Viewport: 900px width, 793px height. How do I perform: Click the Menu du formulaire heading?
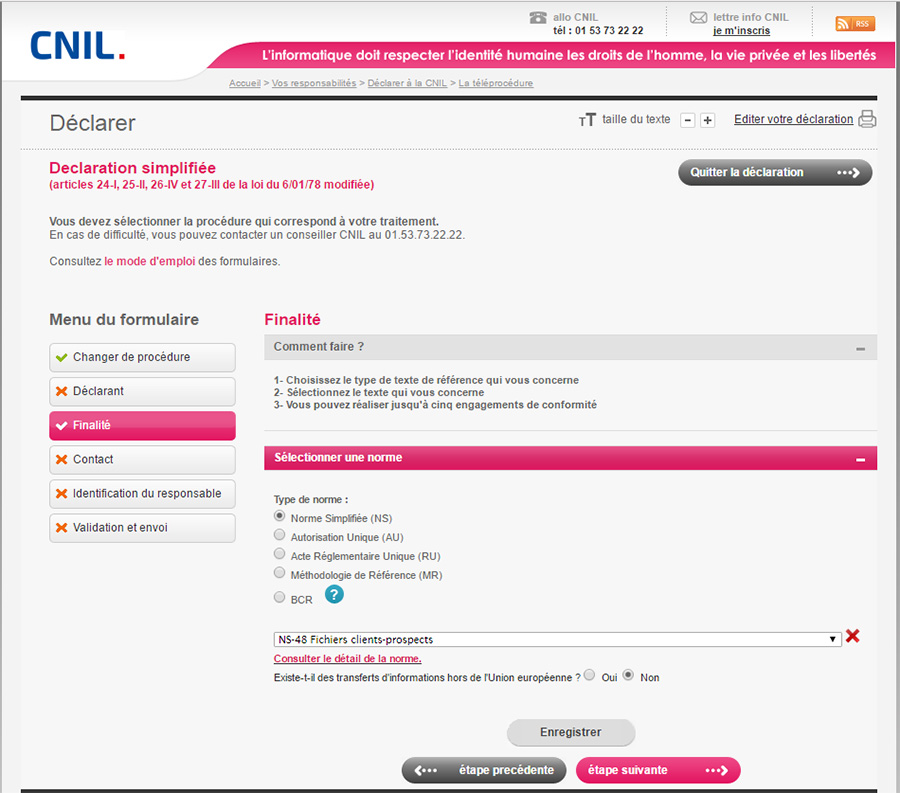(124, 320)
